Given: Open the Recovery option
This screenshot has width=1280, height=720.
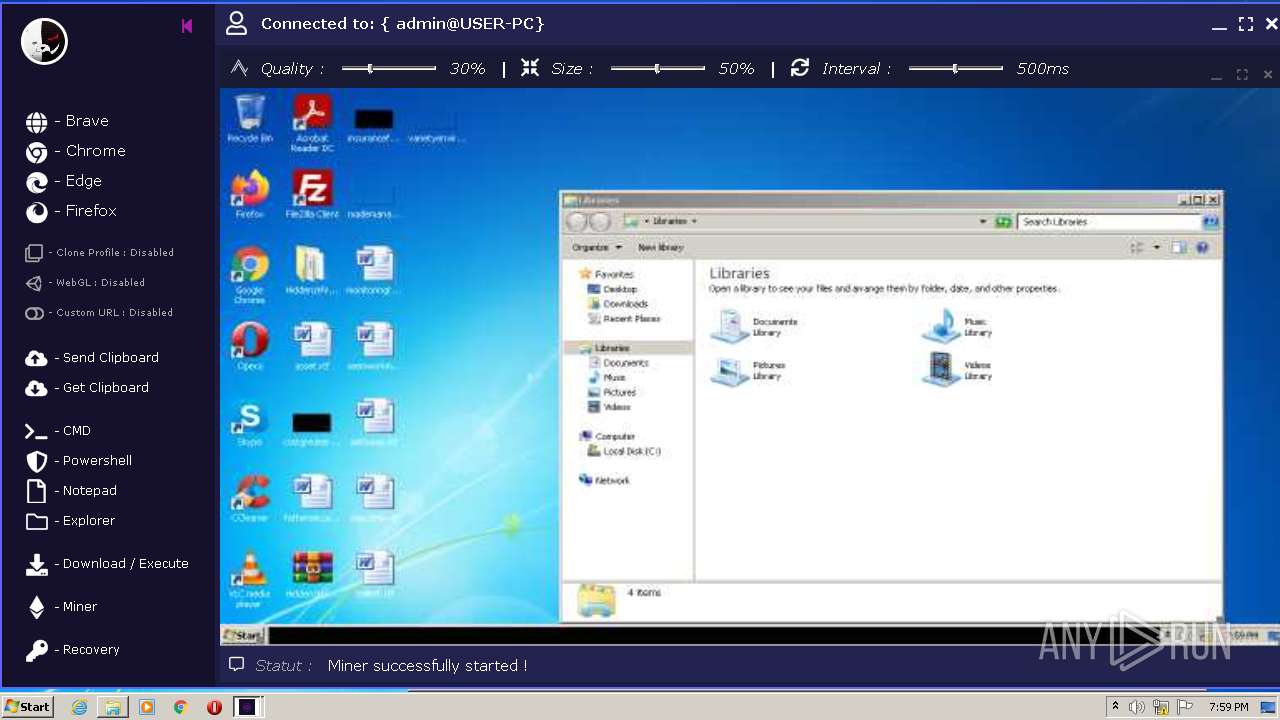Looking at the screenshot, I should 72,650.
